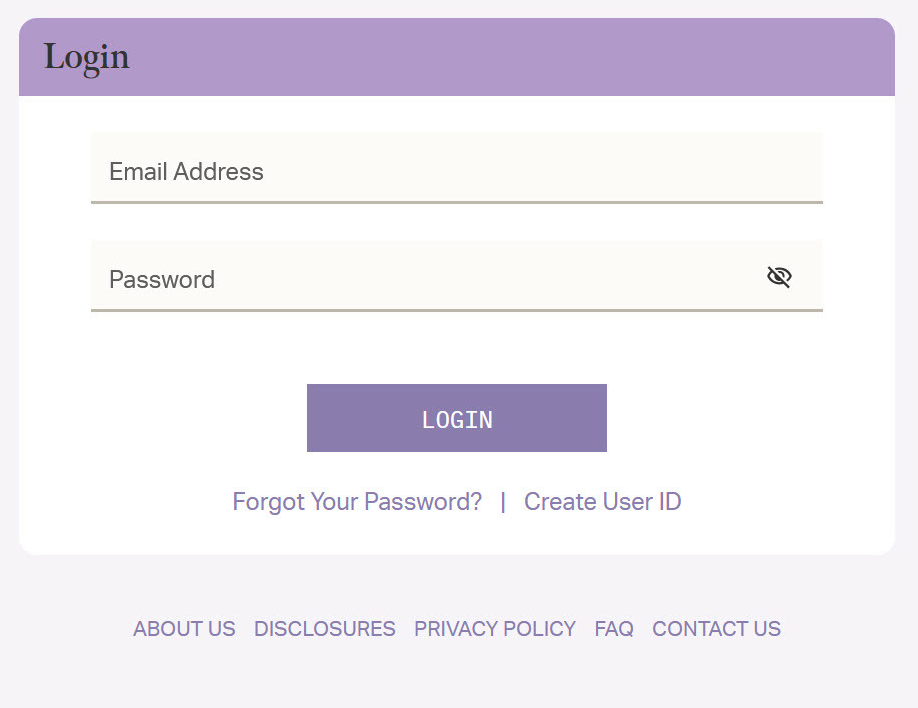Click the blank white area above LOGIN button

pyautogui.click(x=456, y=347)
